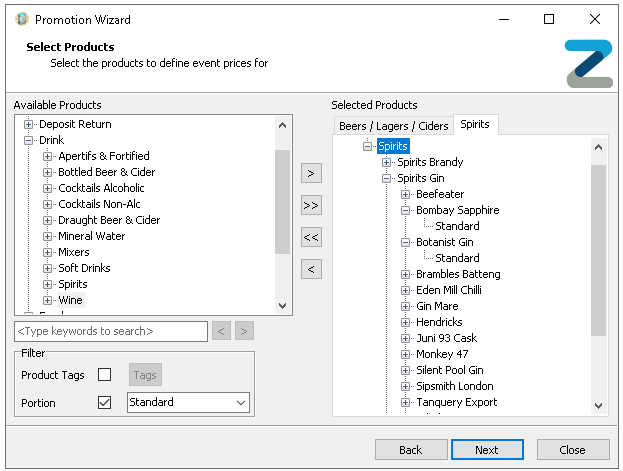Screen dimensions: 623x471
Task: Click the Next button
Action: tap(487, 450)
